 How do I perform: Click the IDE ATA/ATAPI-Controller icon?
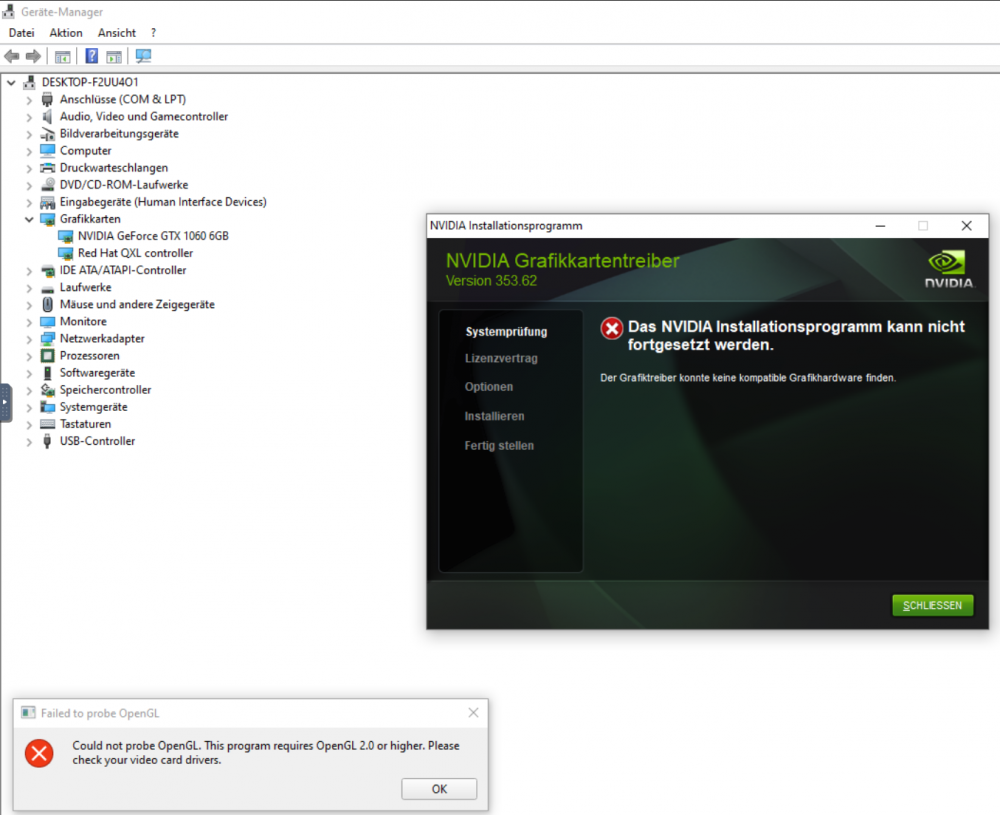click(x=47, y=270)
